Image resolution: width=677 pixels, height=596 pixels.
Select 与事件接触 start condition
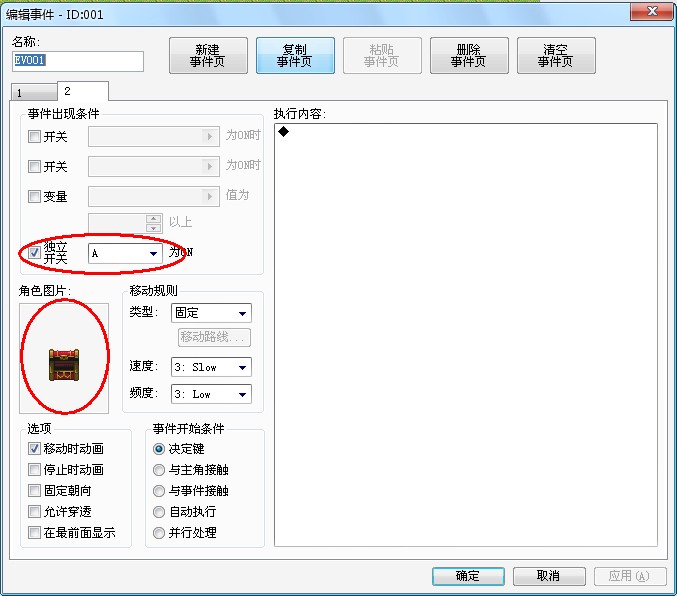pyautogui.click(x=159, y=491)
